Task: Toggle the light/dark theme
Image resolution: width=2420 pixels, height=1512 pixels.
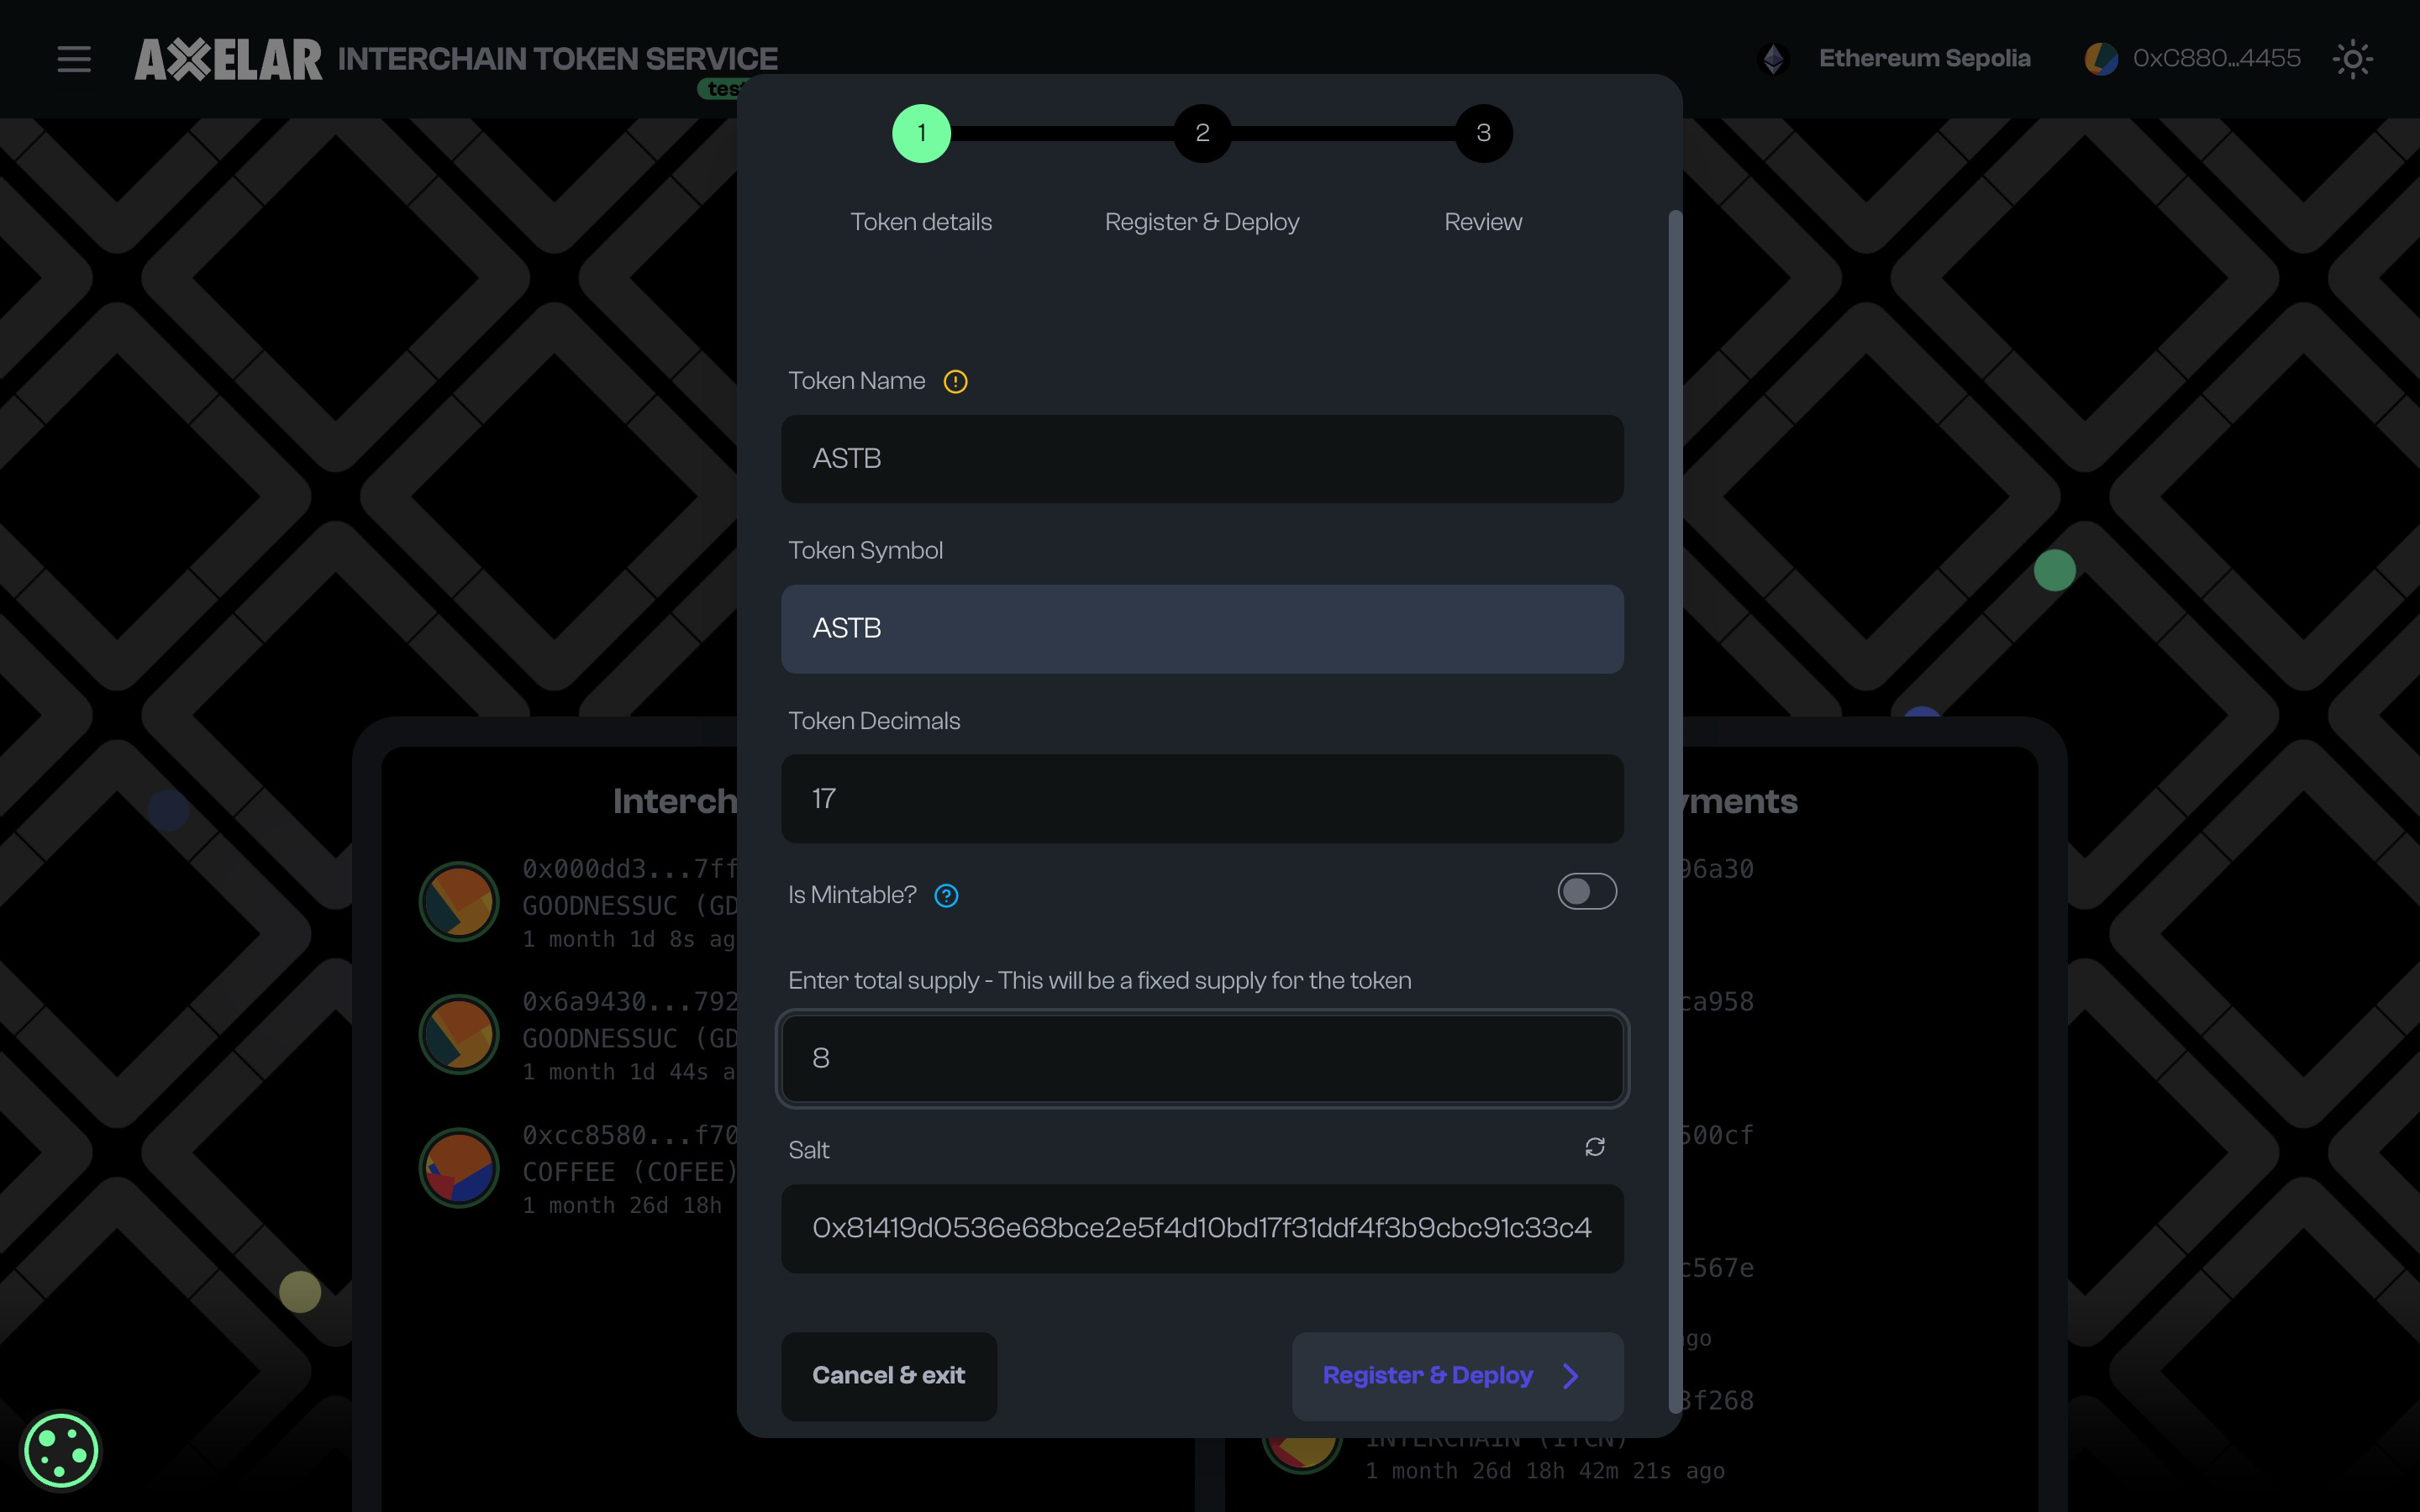Action: [x=2352, y=59]
